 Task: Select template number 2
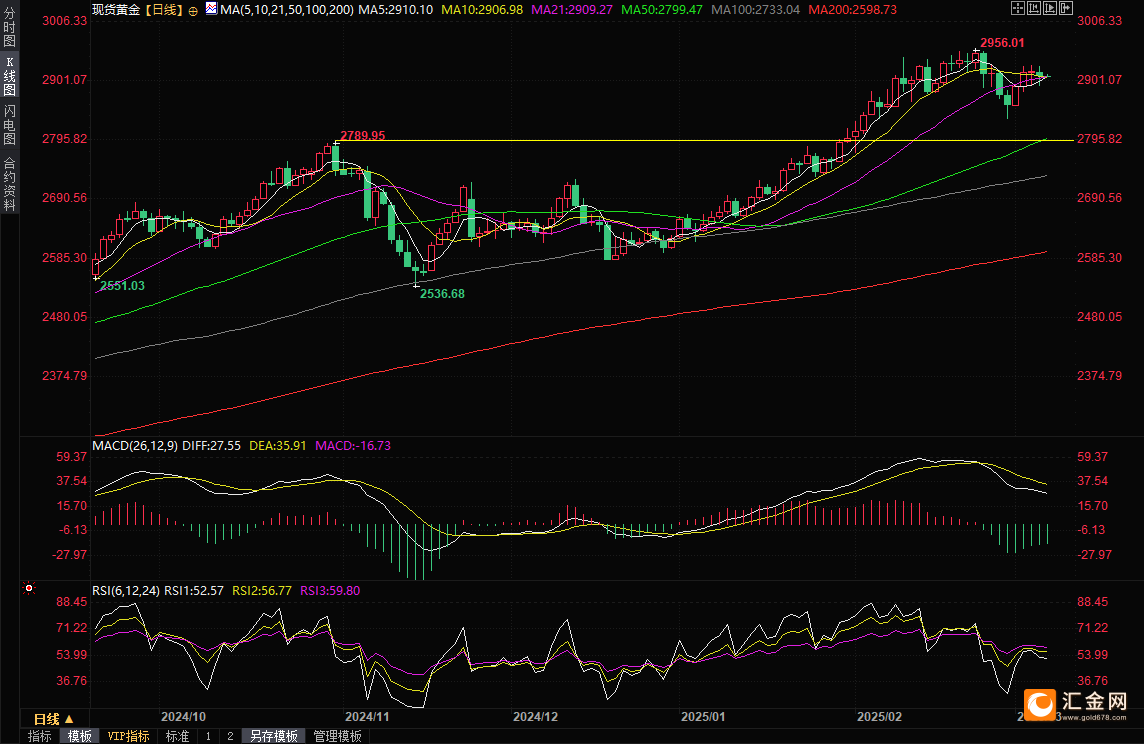pos(231,736)
